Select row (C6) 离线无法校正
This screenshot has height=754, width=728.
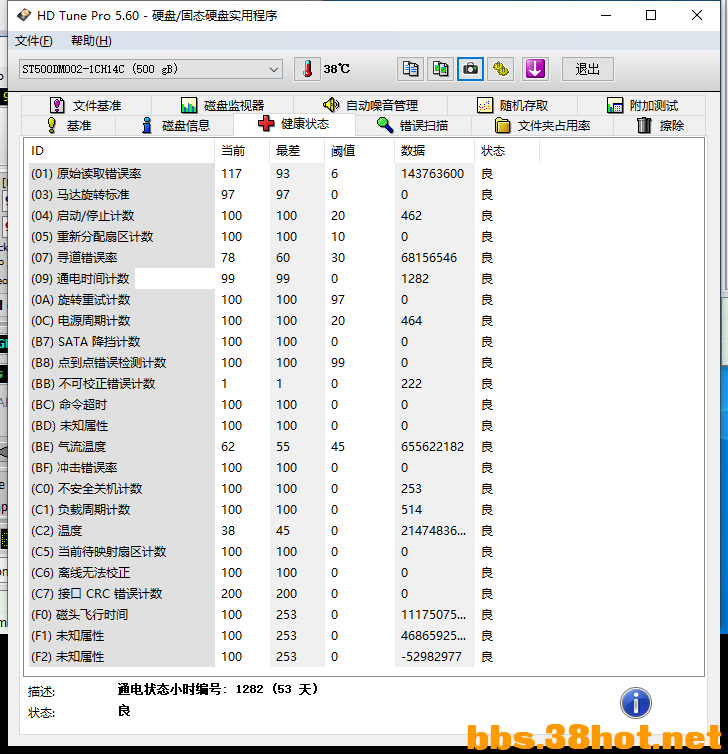284,573
